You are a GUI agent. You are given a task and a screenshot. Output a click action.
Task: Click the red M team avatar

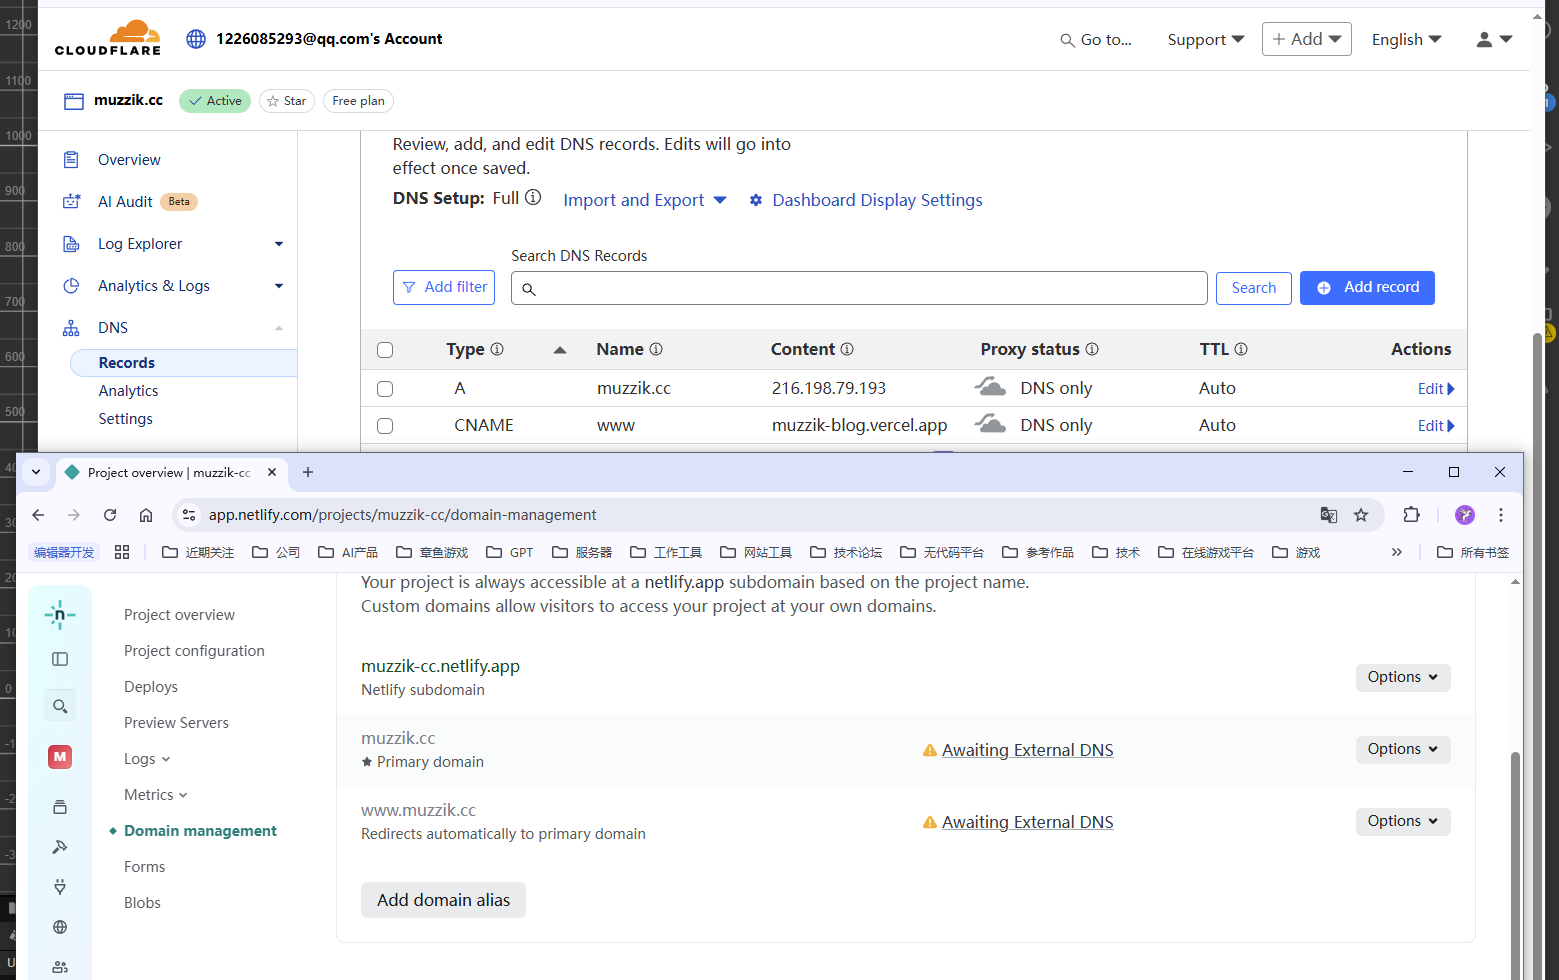coord(60,757)
